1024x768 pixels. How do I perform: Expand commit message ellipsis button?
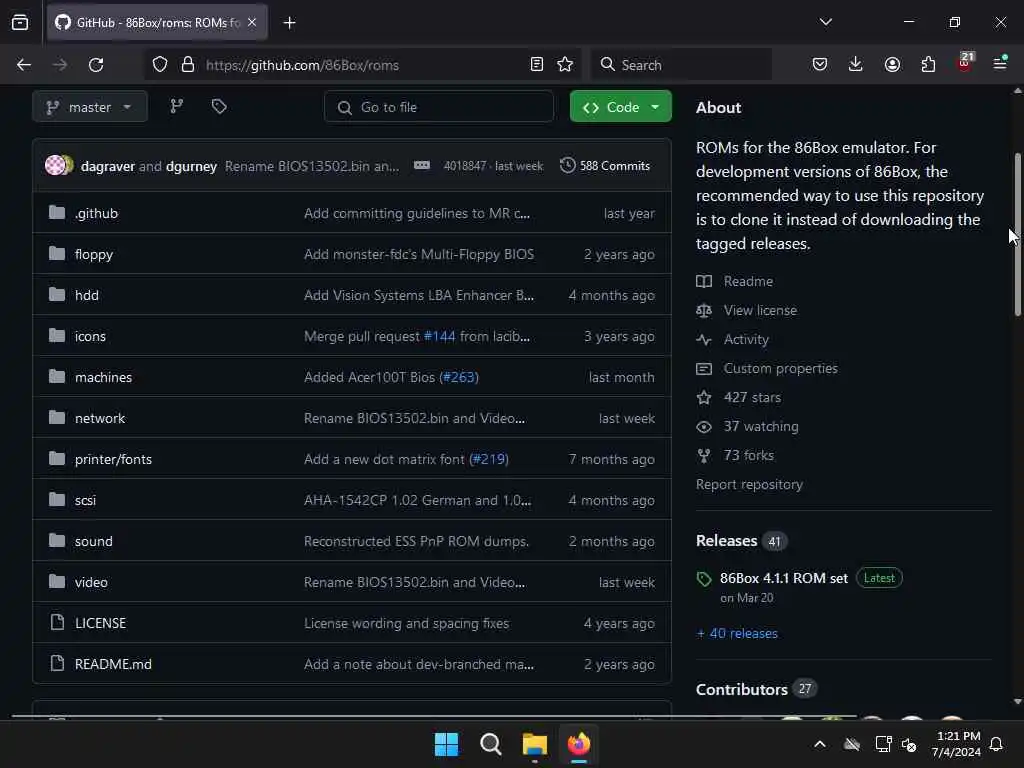point(422,165)
